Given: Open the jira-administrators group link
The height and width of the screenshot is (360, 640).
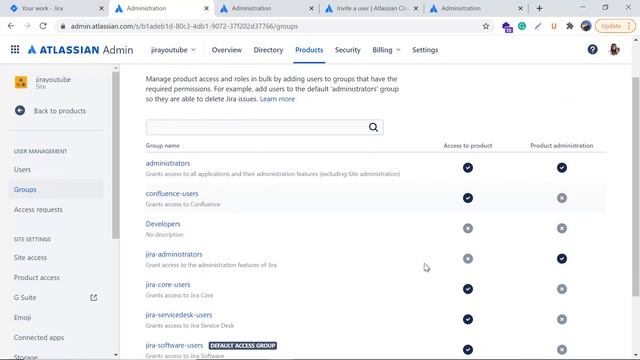Looking at the screenshot, I should (174, 254).
